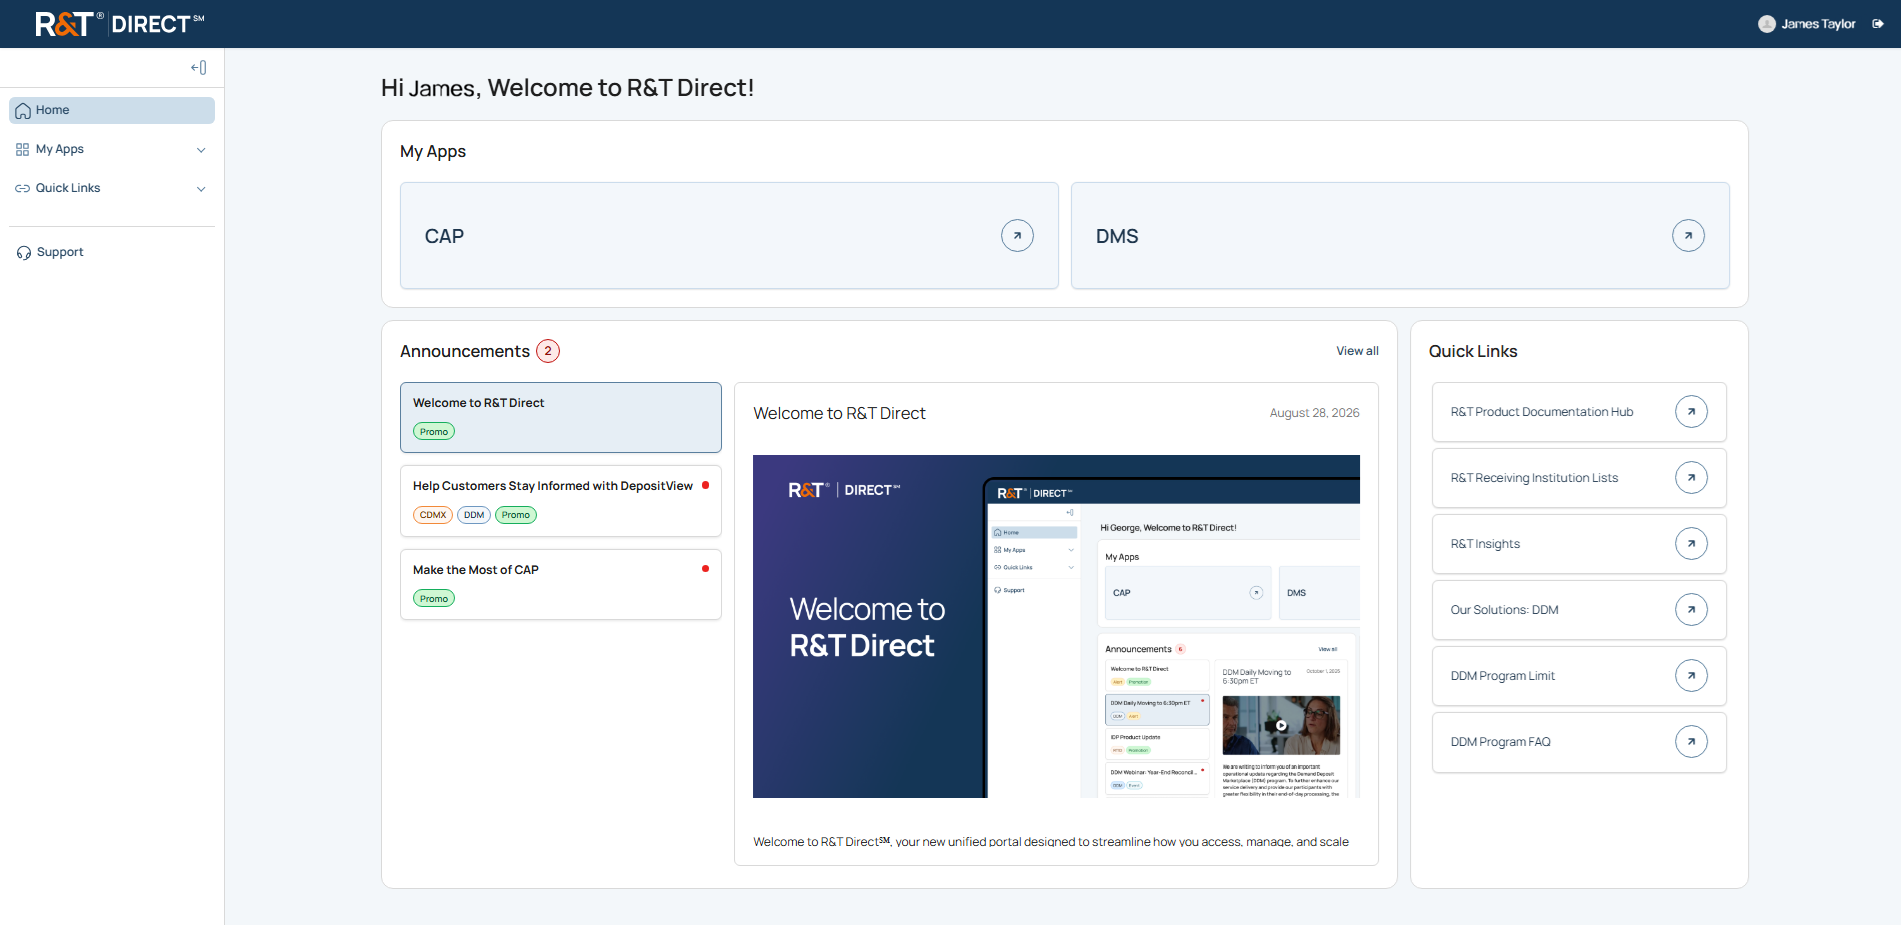This screenshot has height=925, width=1901.
Task: Click the announcements count badge 2
Action: 548,351
